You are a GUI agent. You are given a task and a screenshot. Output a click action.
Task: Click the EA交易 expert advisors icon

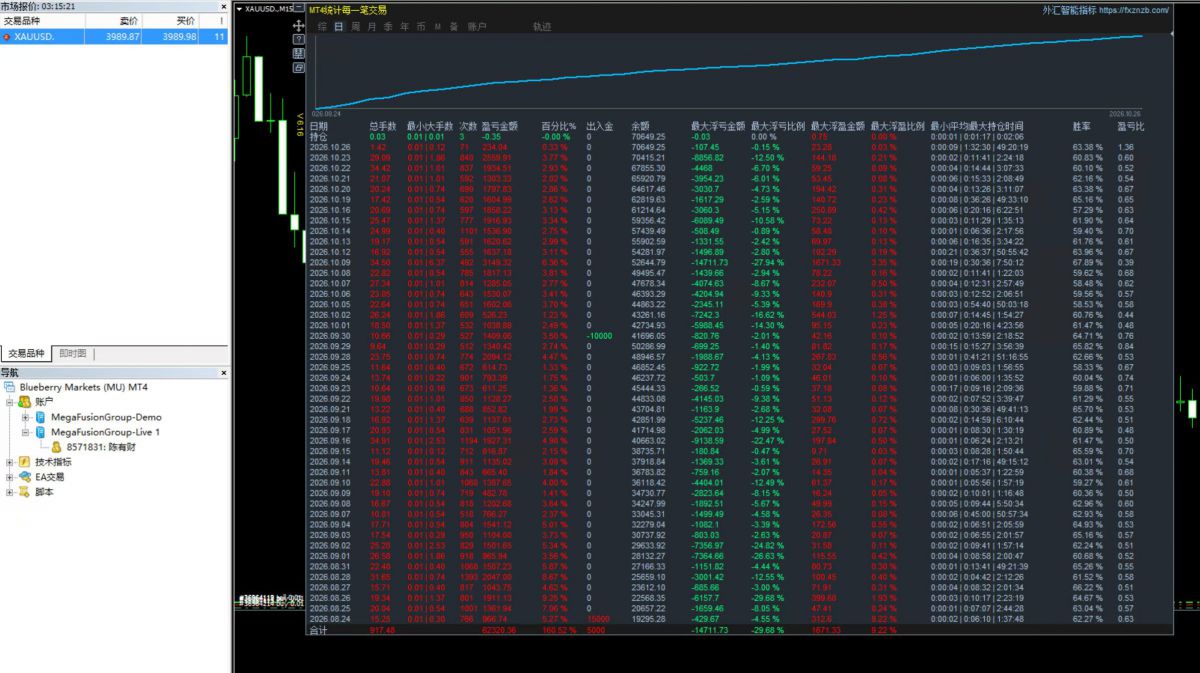24,477
